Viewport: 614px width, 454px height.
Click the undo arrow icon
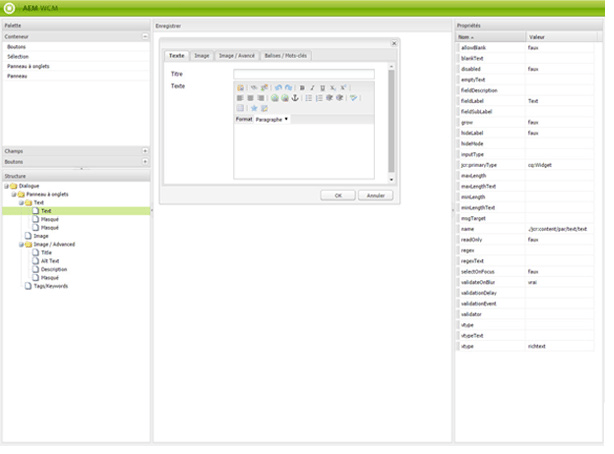pos(278,88)
